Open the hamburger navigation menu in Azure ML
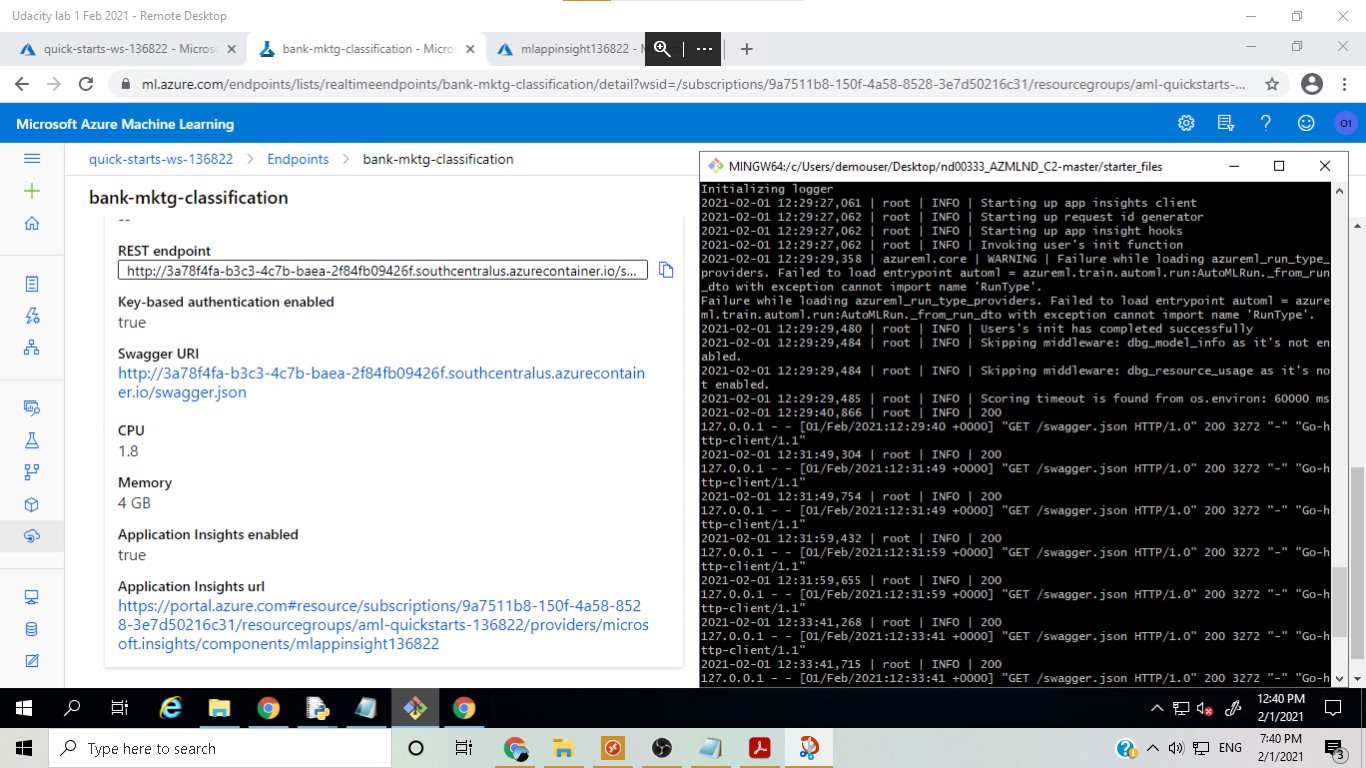Viewport: 1366px width, 768px height. (32, 158)
